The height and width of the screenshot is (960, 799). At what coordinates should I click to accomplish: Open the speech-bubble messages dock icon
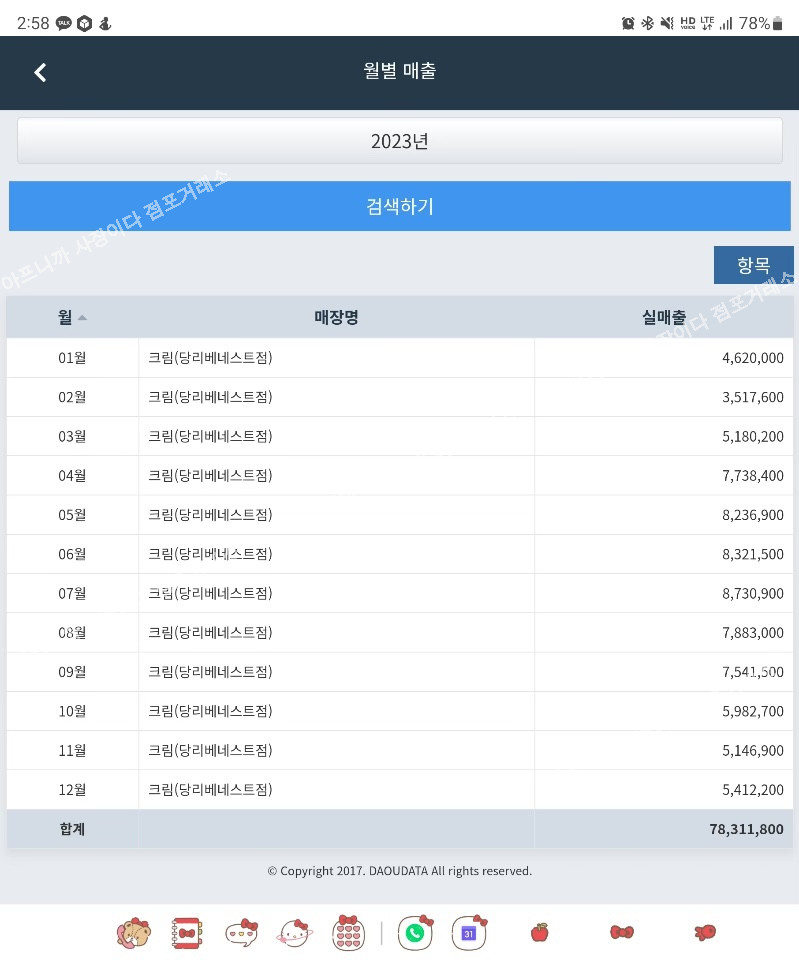(x=241, y=932)
